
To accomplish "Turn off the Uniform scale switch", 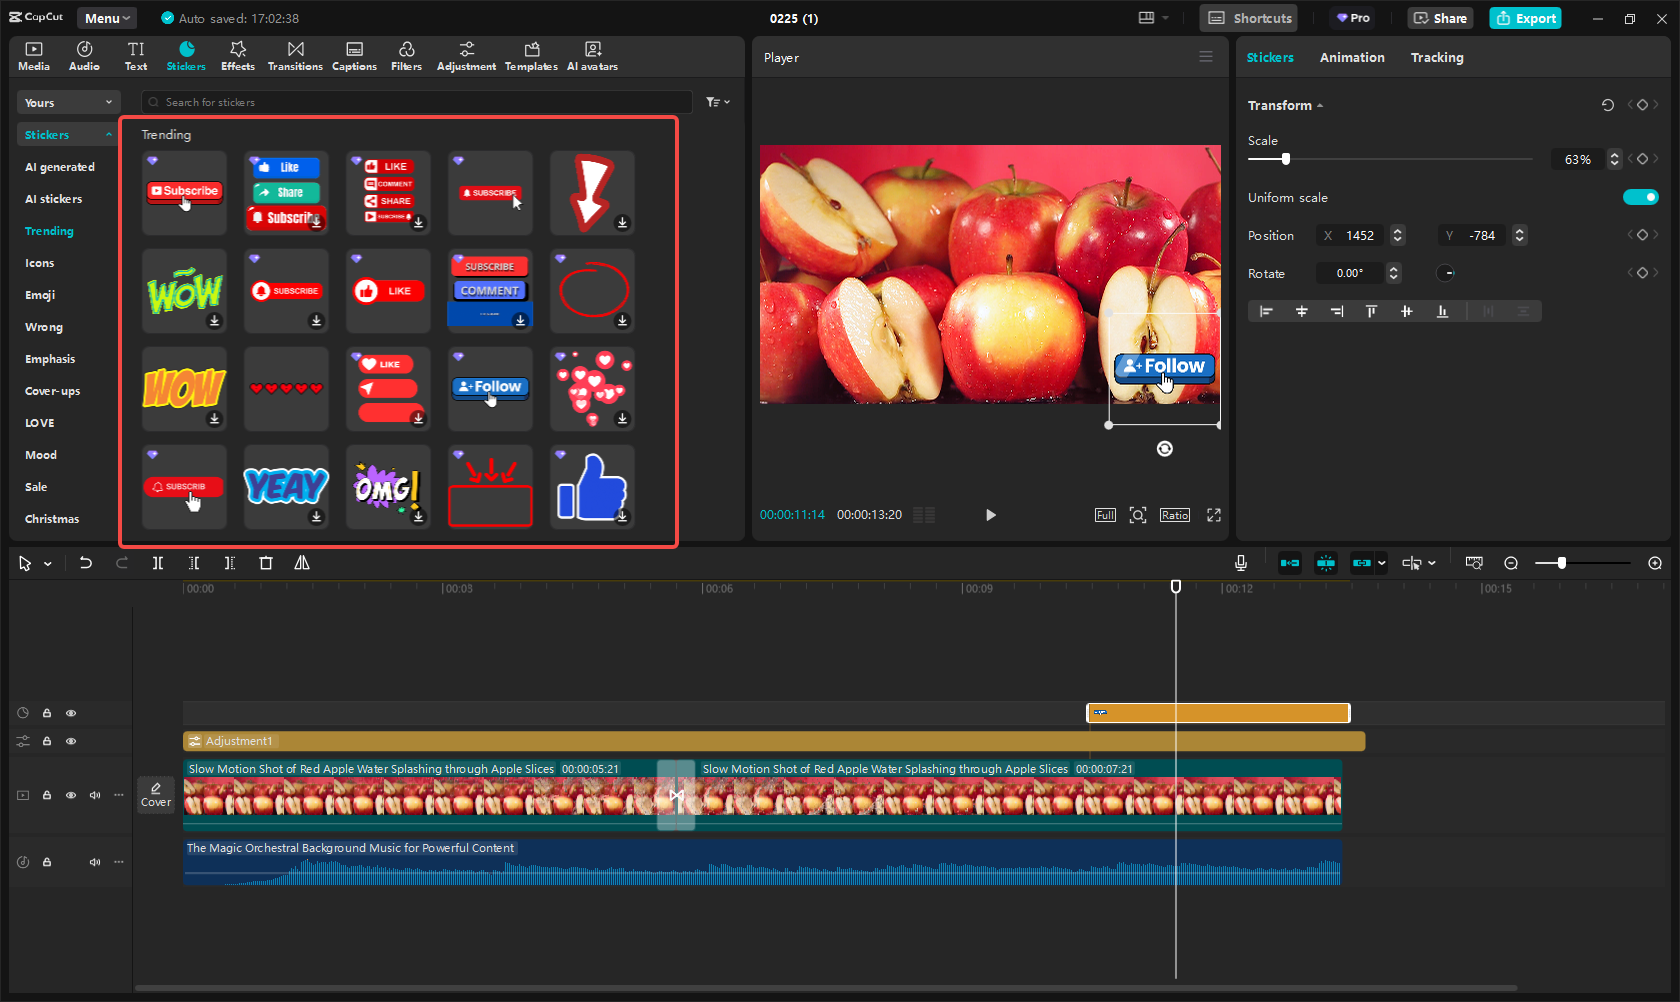I will [x=1640, y=197].
